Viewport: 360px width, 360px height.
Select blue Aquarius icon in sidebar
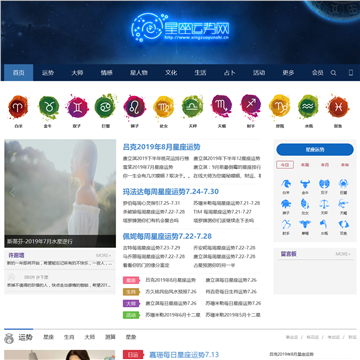pyautogui.click(x=324, y=224)
